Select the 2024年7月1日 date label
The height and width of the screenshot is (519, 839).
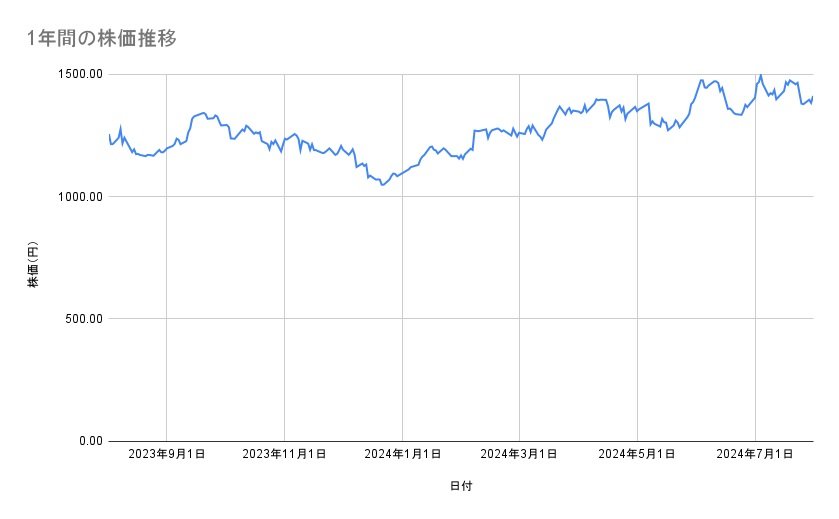tap(756, 455)
